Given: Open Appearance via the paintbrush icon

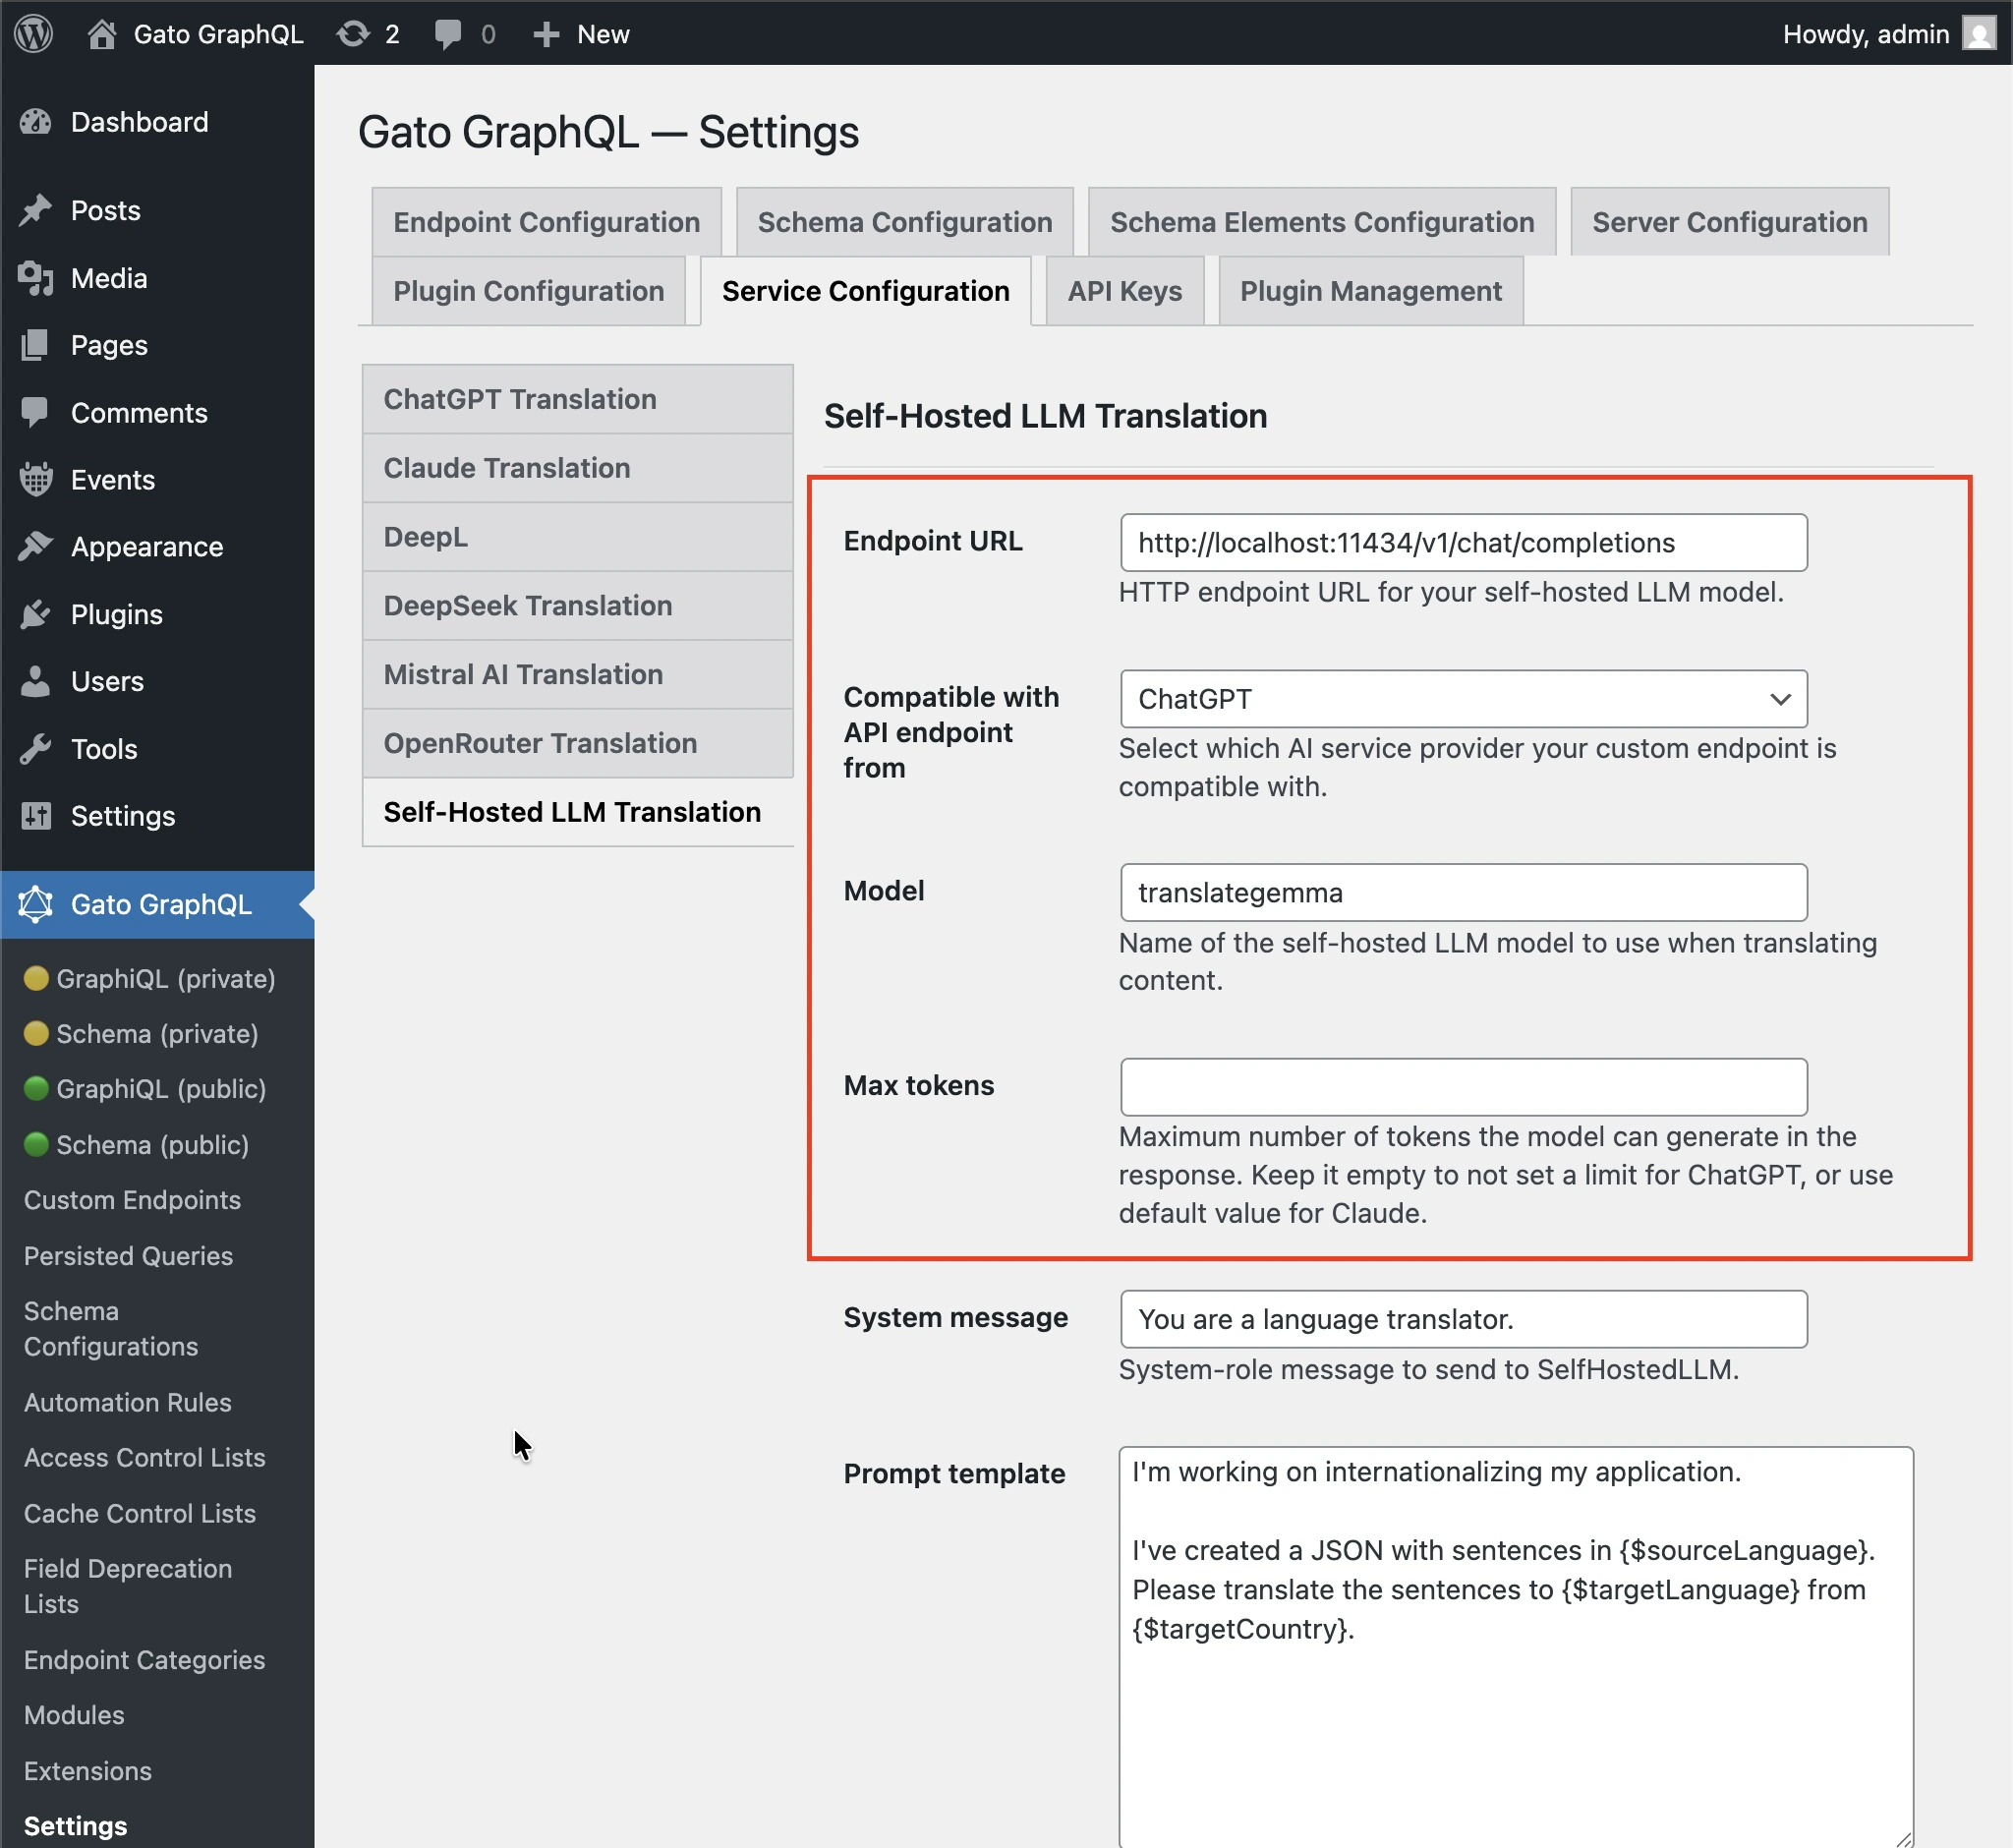Looking at the screenshot, I should click(x=36, y=546).
